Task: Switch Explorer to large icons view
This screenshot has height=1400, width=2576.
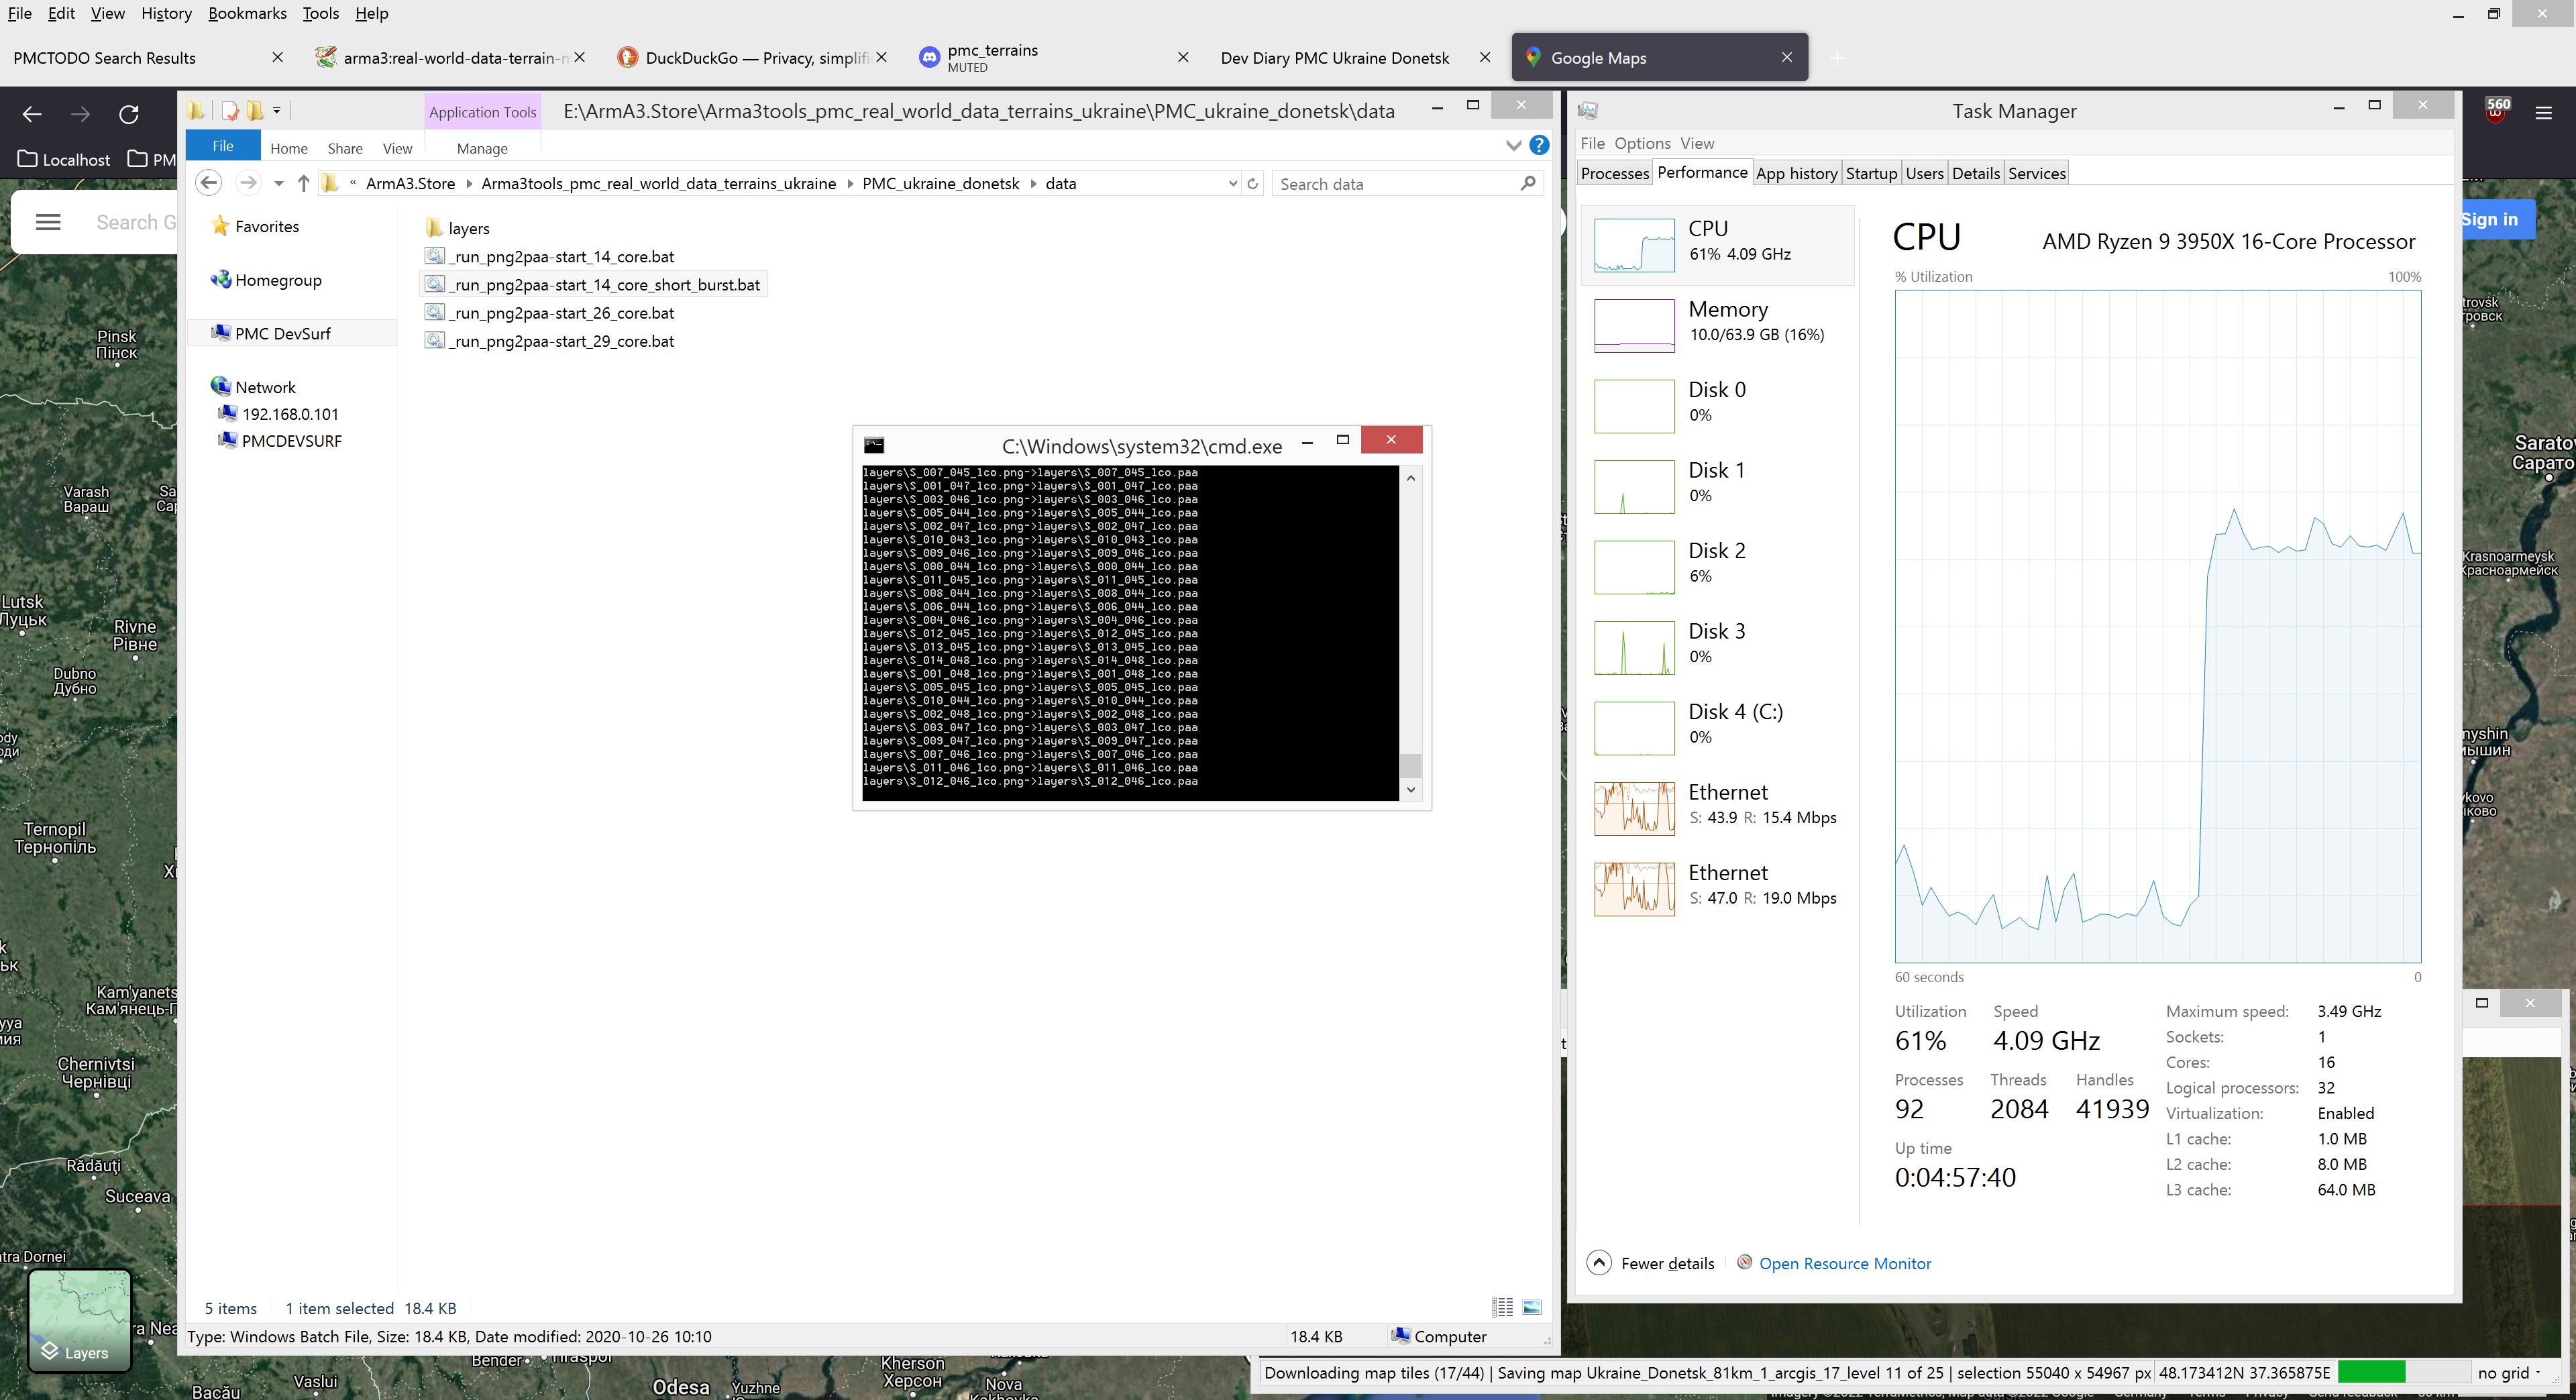Action: click(x=1532, y=1307)
